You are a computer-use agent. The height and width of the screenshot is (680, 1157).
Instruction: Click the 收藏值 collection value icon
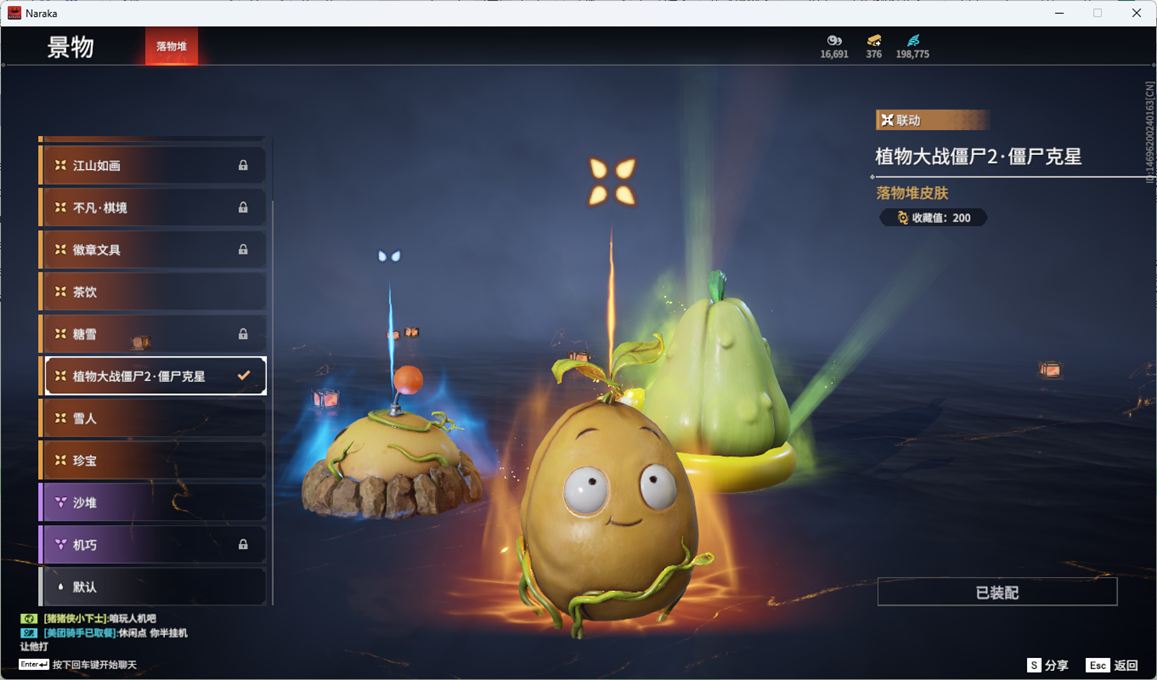pyautogui.click(x=903, y=218)
